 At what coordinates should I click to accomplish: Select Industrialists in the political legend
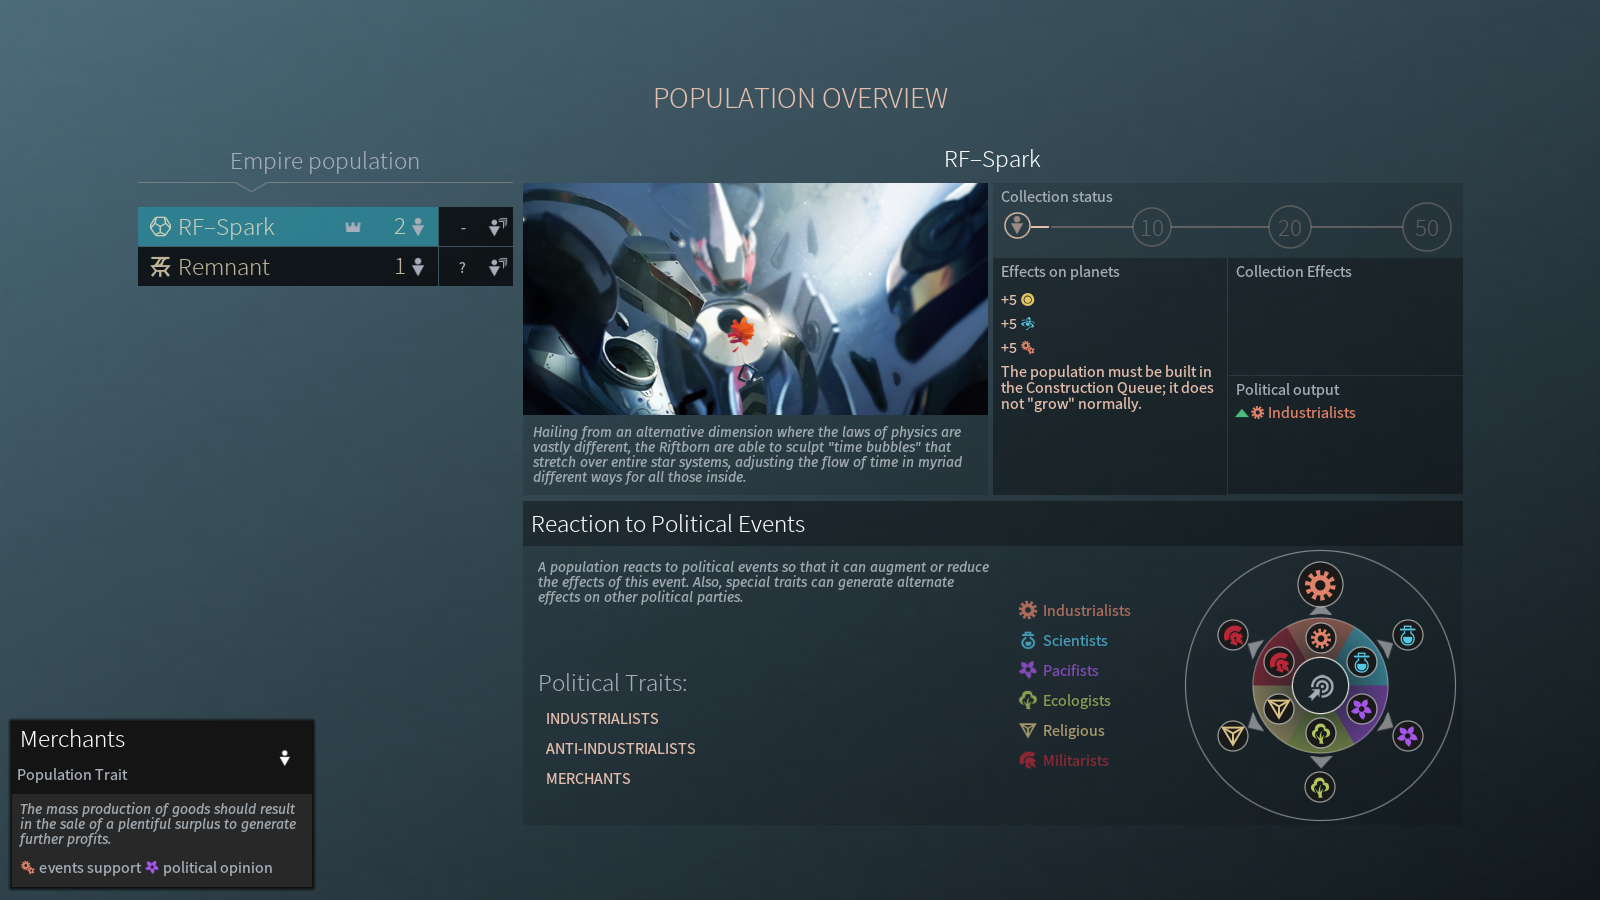[1075, 610]
